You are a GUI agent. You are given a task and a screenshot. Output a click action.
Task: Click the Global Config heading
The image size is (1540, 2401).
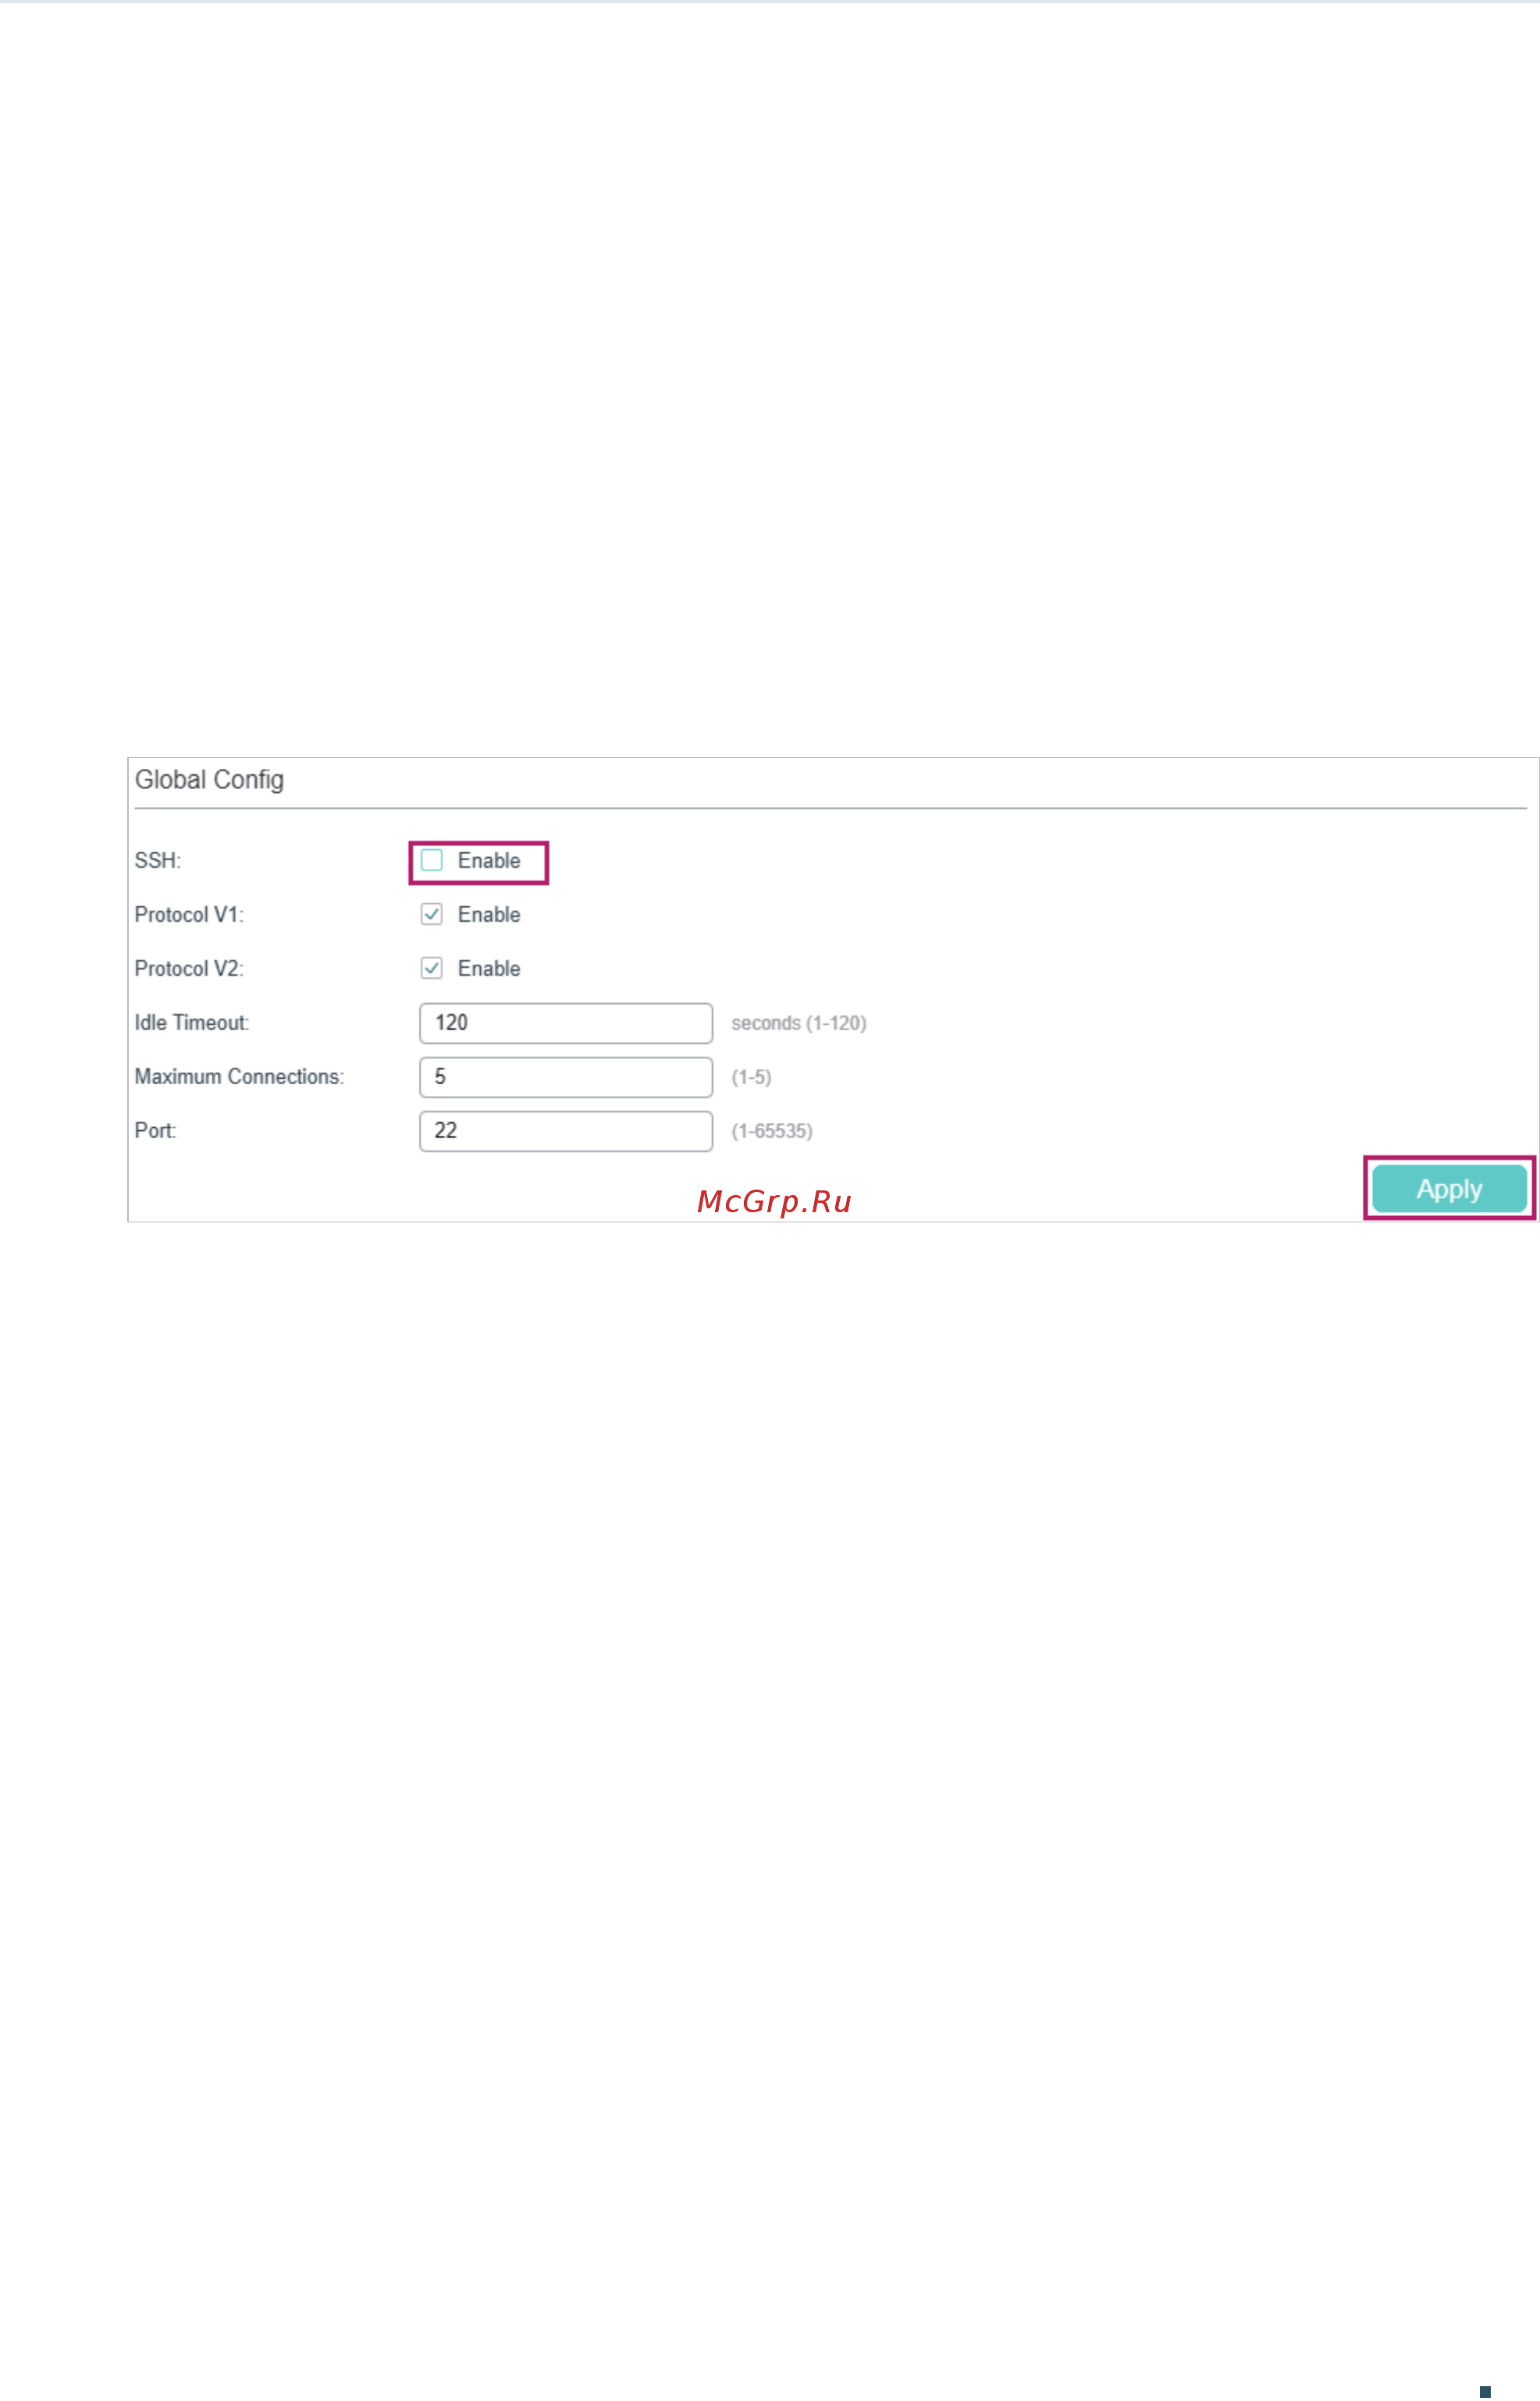(x=209, y=780)
